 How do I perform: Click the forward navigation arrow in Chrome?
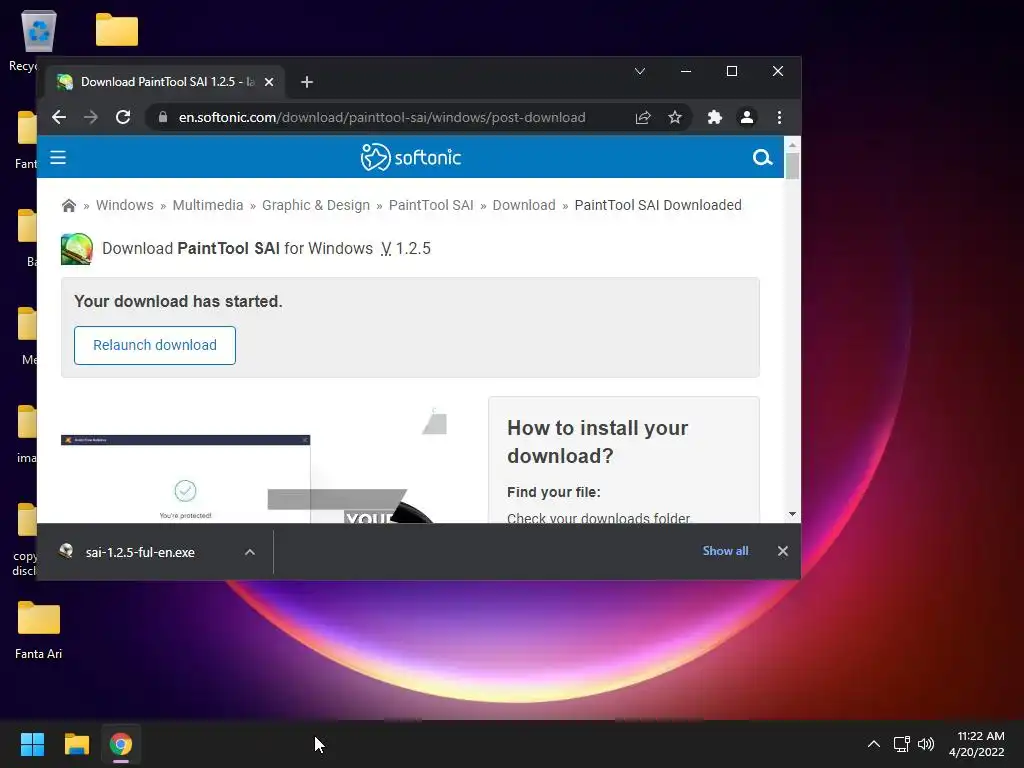(91, 118)
